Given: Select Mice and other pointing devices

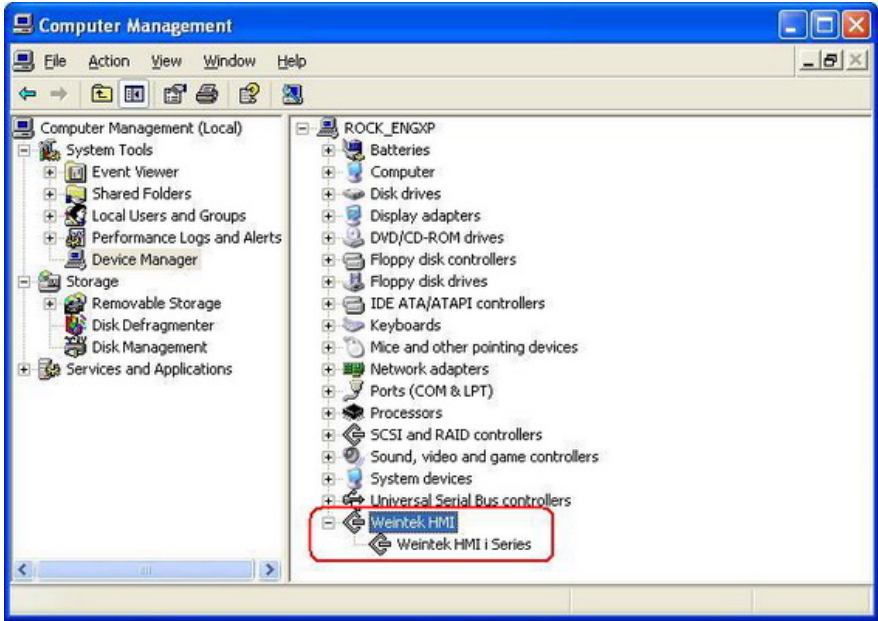Looking at the screenshot, I should coord(474,347).
